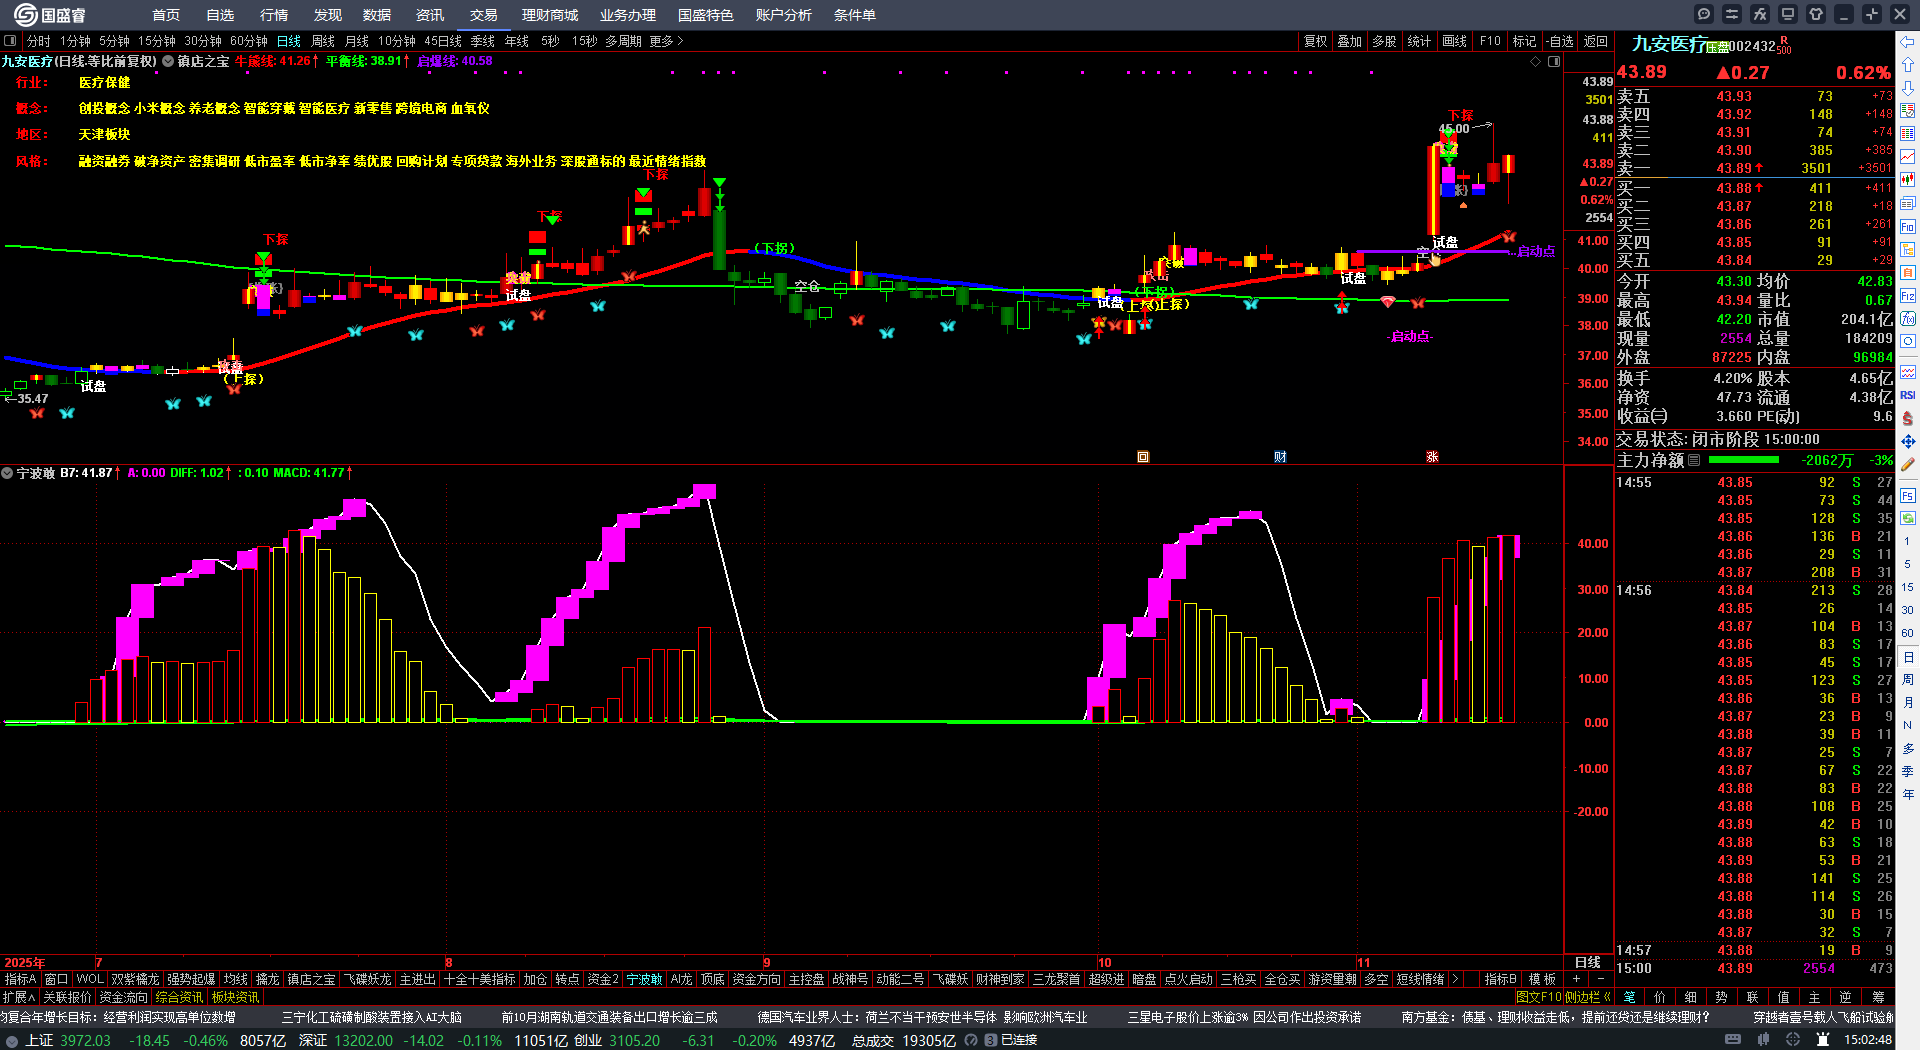Image resolution: width=1920 pixels, height=1050 pixels.
Task: Toggle the 复权 price adjustment button
Action: [x=1315, y=41]
